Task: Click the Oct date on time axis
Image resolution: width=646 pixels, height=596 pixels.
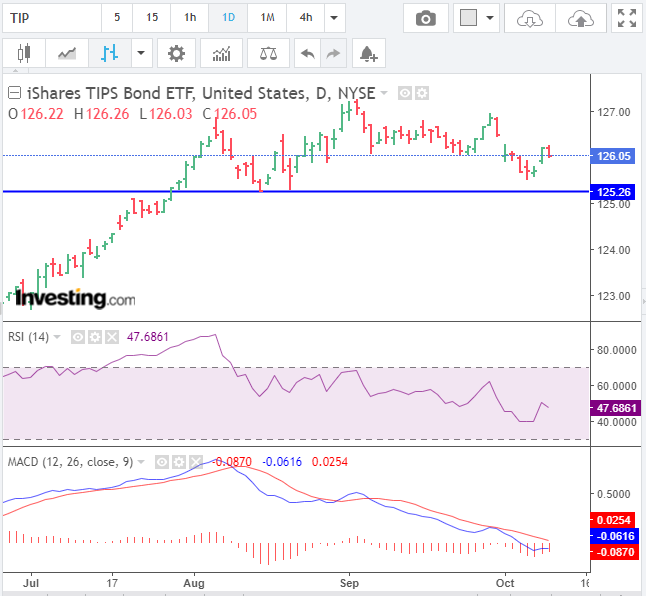Action: (x=505, y=583)
